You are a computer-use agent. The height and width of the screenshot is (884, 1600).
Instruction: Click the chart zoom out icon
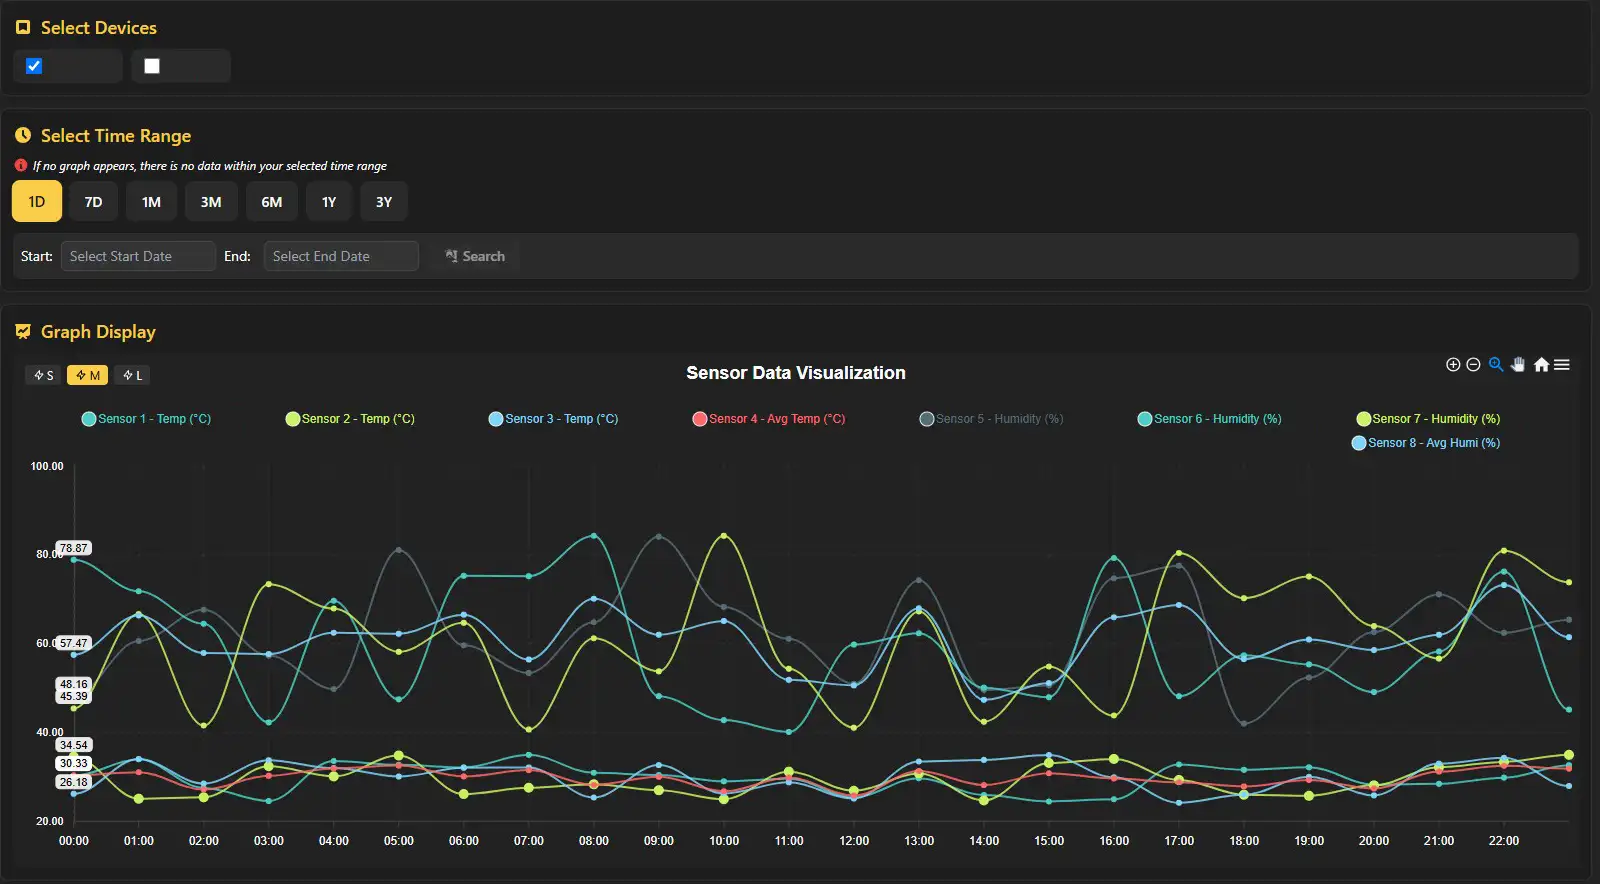(1473, 365)
